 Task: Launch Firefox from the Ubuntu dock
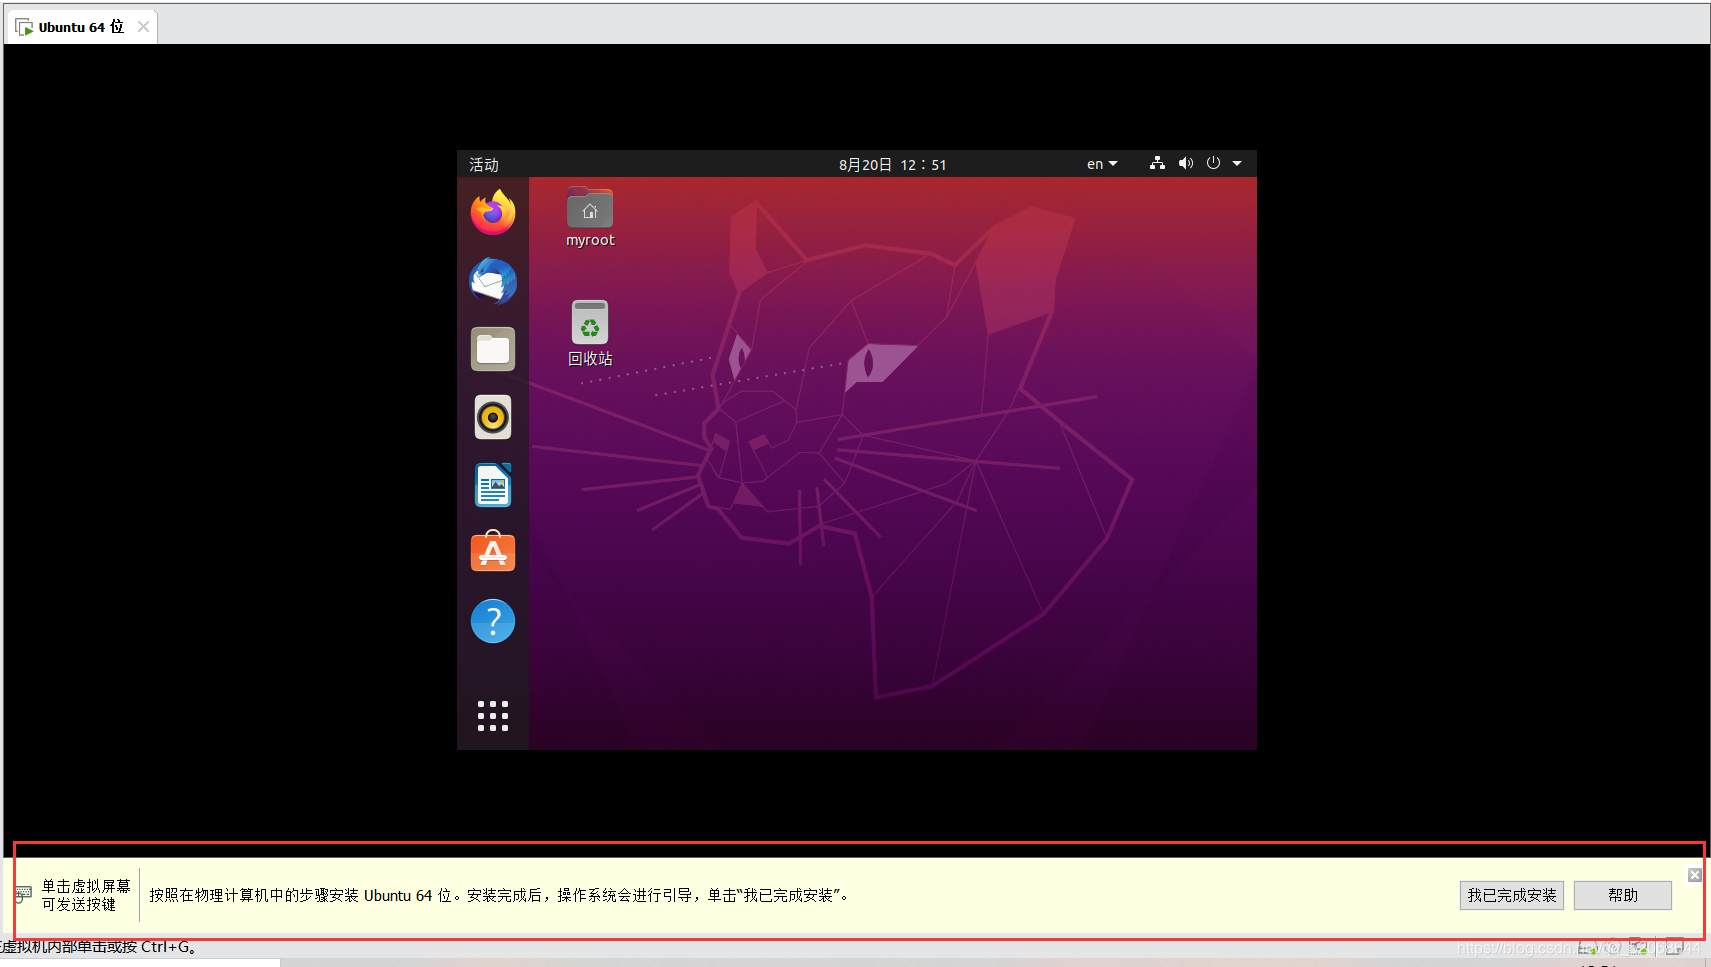click(493, 213)
